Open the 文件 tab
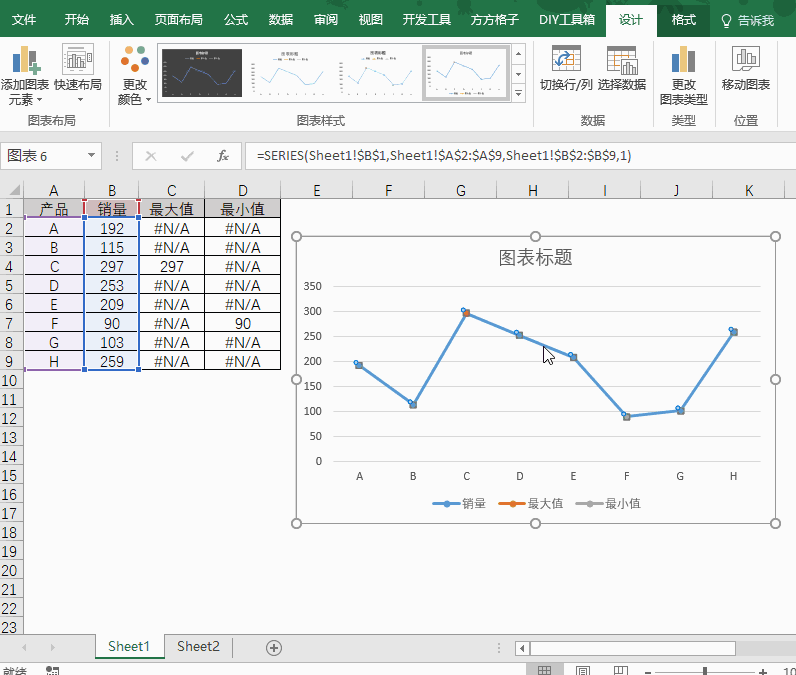This screenshot has width=796, height=675. tap(23, 20)
